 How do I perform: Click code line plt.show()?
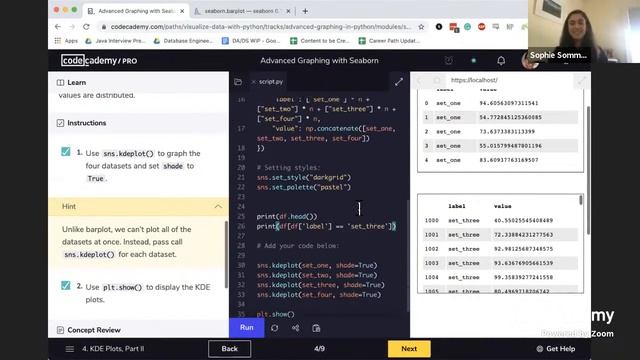276,314
